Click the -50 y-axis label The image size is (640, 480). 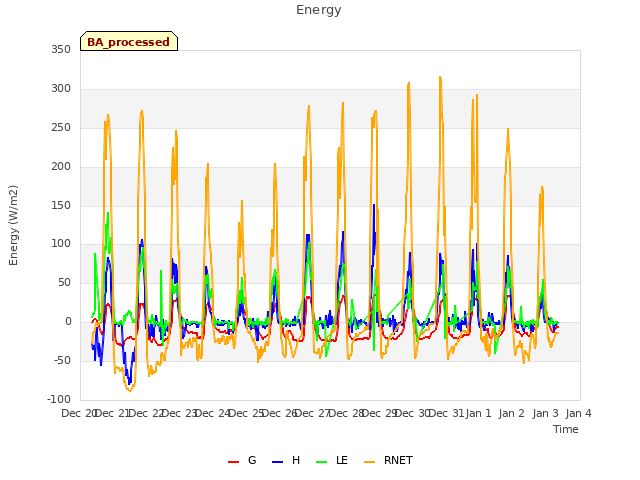pyautogui.click(x=62, y=360)
